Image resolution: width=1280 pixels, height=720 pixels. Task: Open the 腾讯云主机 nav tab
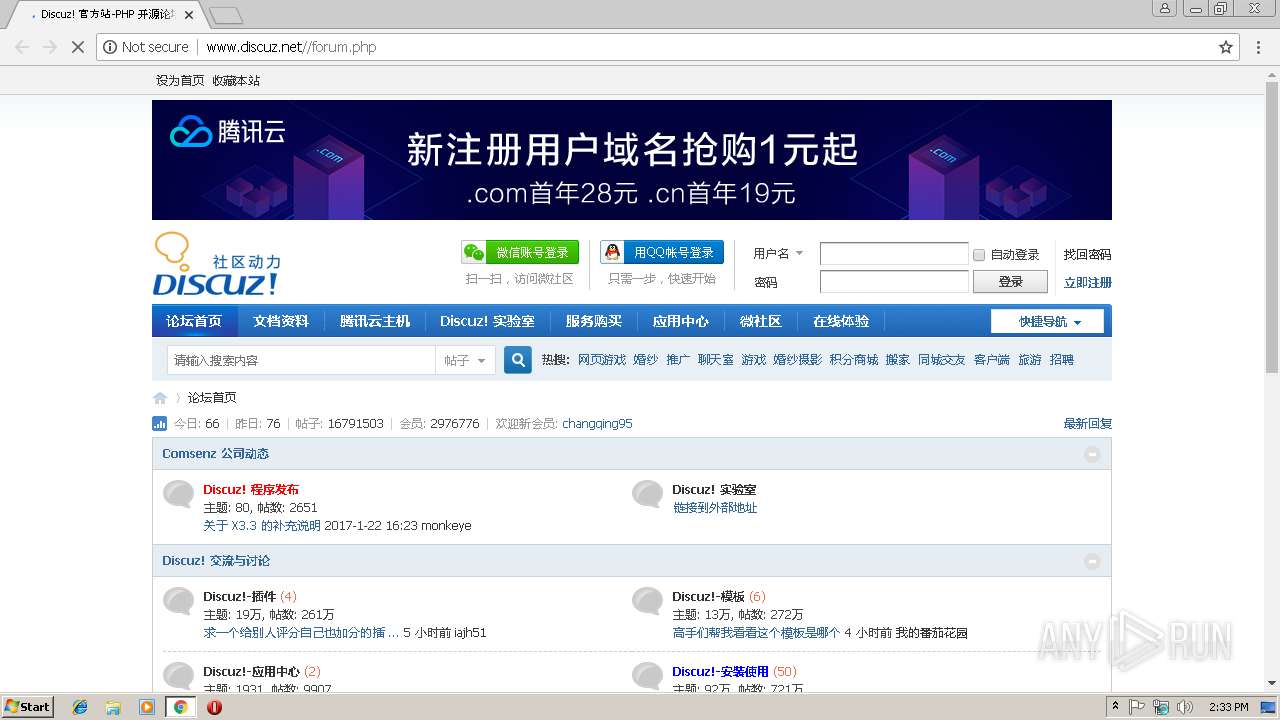click(375, 321)
